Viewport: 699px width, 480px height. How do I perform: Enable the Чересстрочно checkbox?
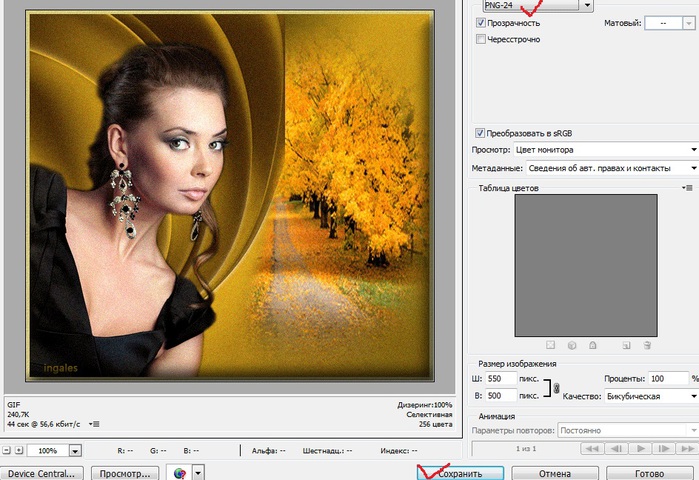(x=482, y=39)
